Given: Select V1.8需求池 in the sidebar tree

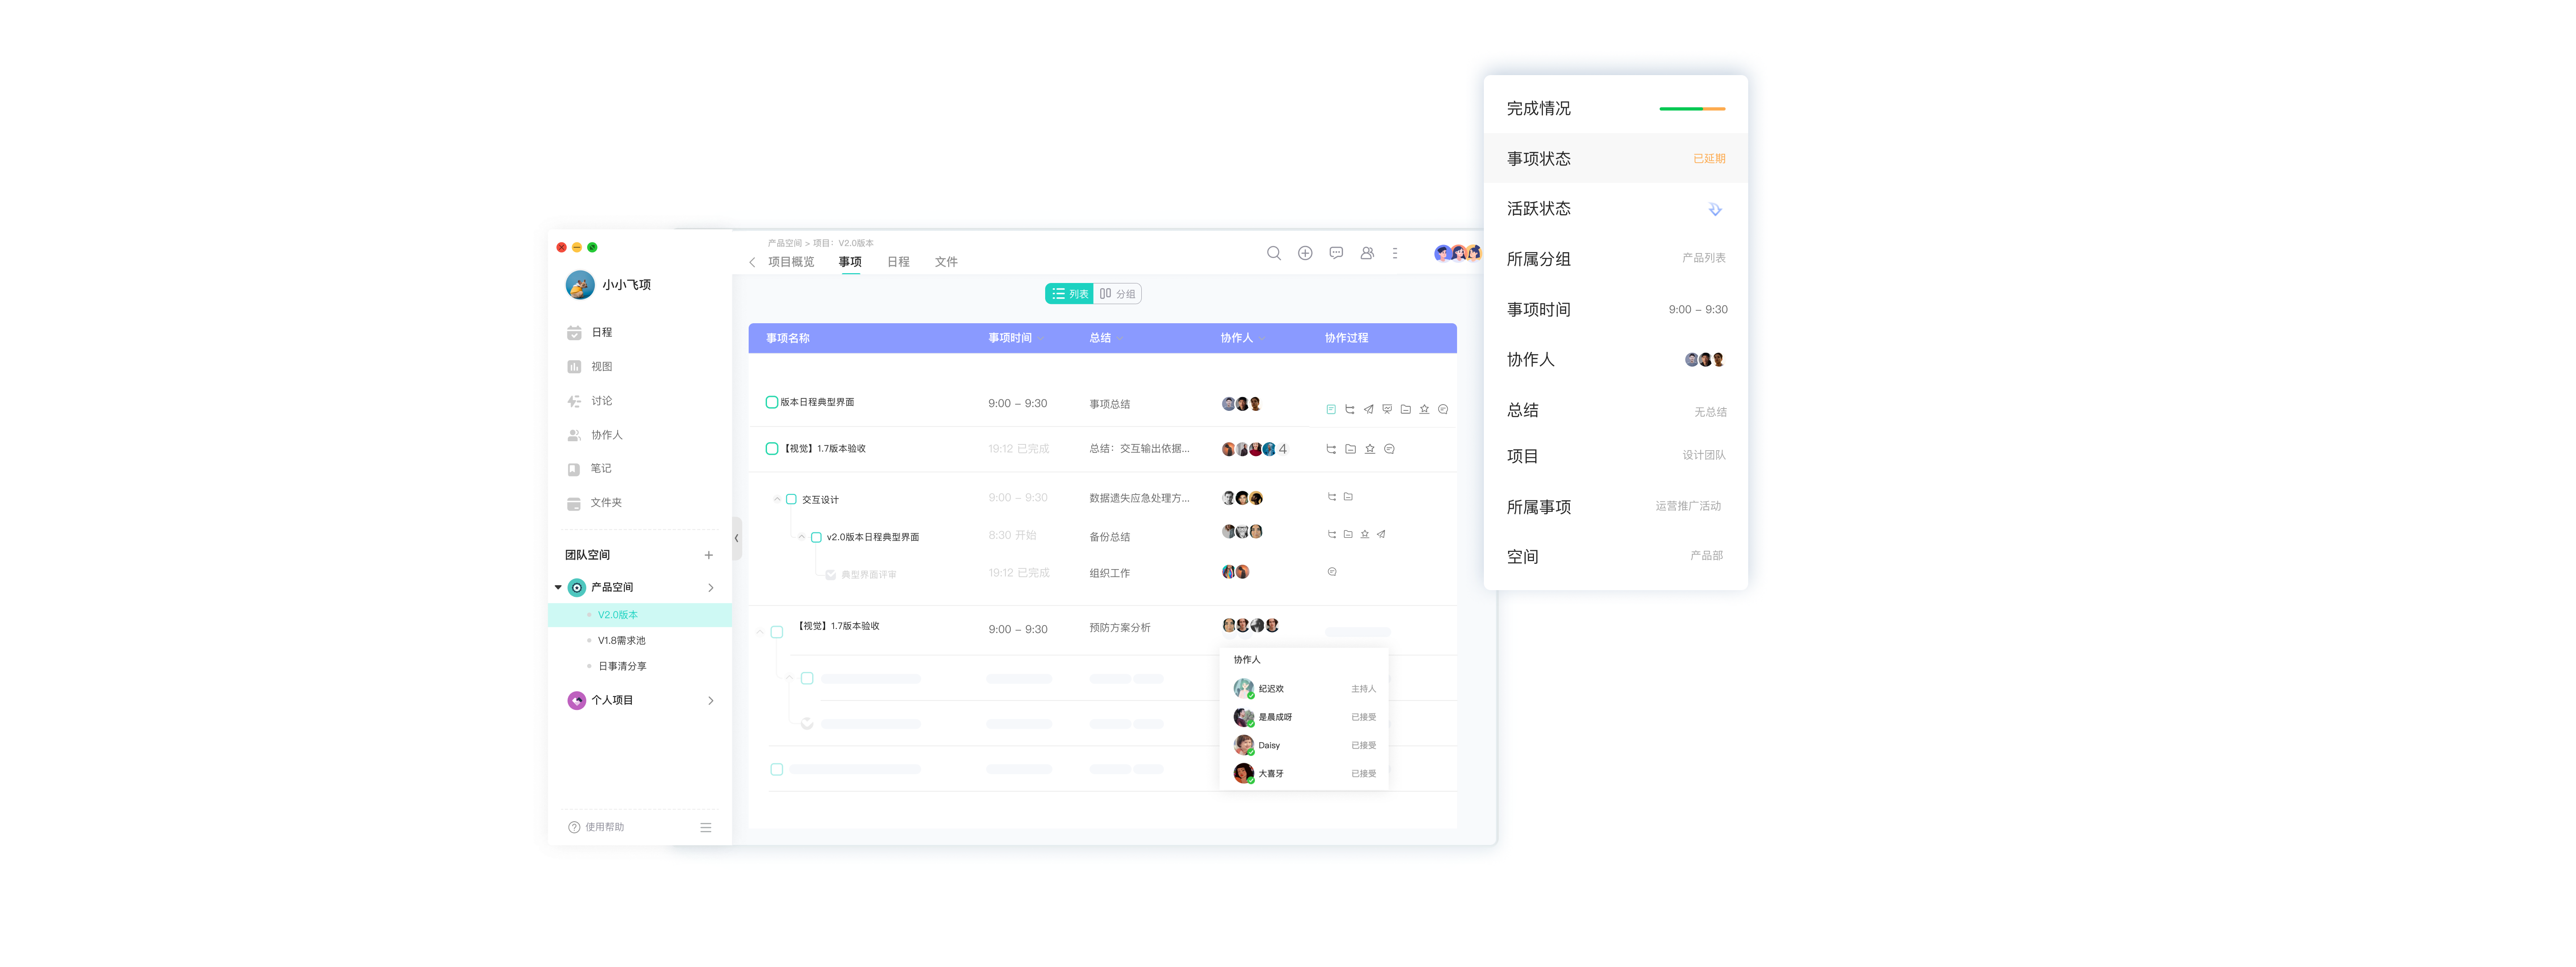Looking at the screenshot, I should pos(621,641).
